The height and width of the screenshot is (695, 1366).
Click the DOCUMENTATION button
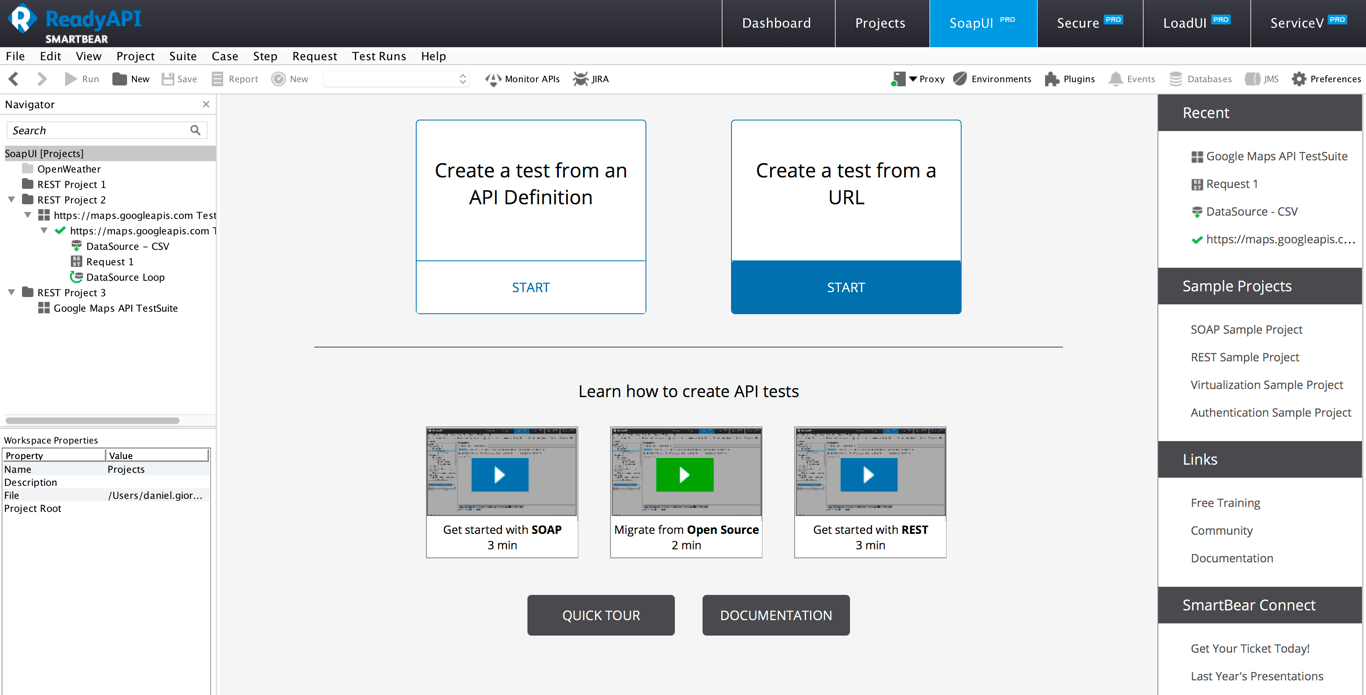[776, 615]
